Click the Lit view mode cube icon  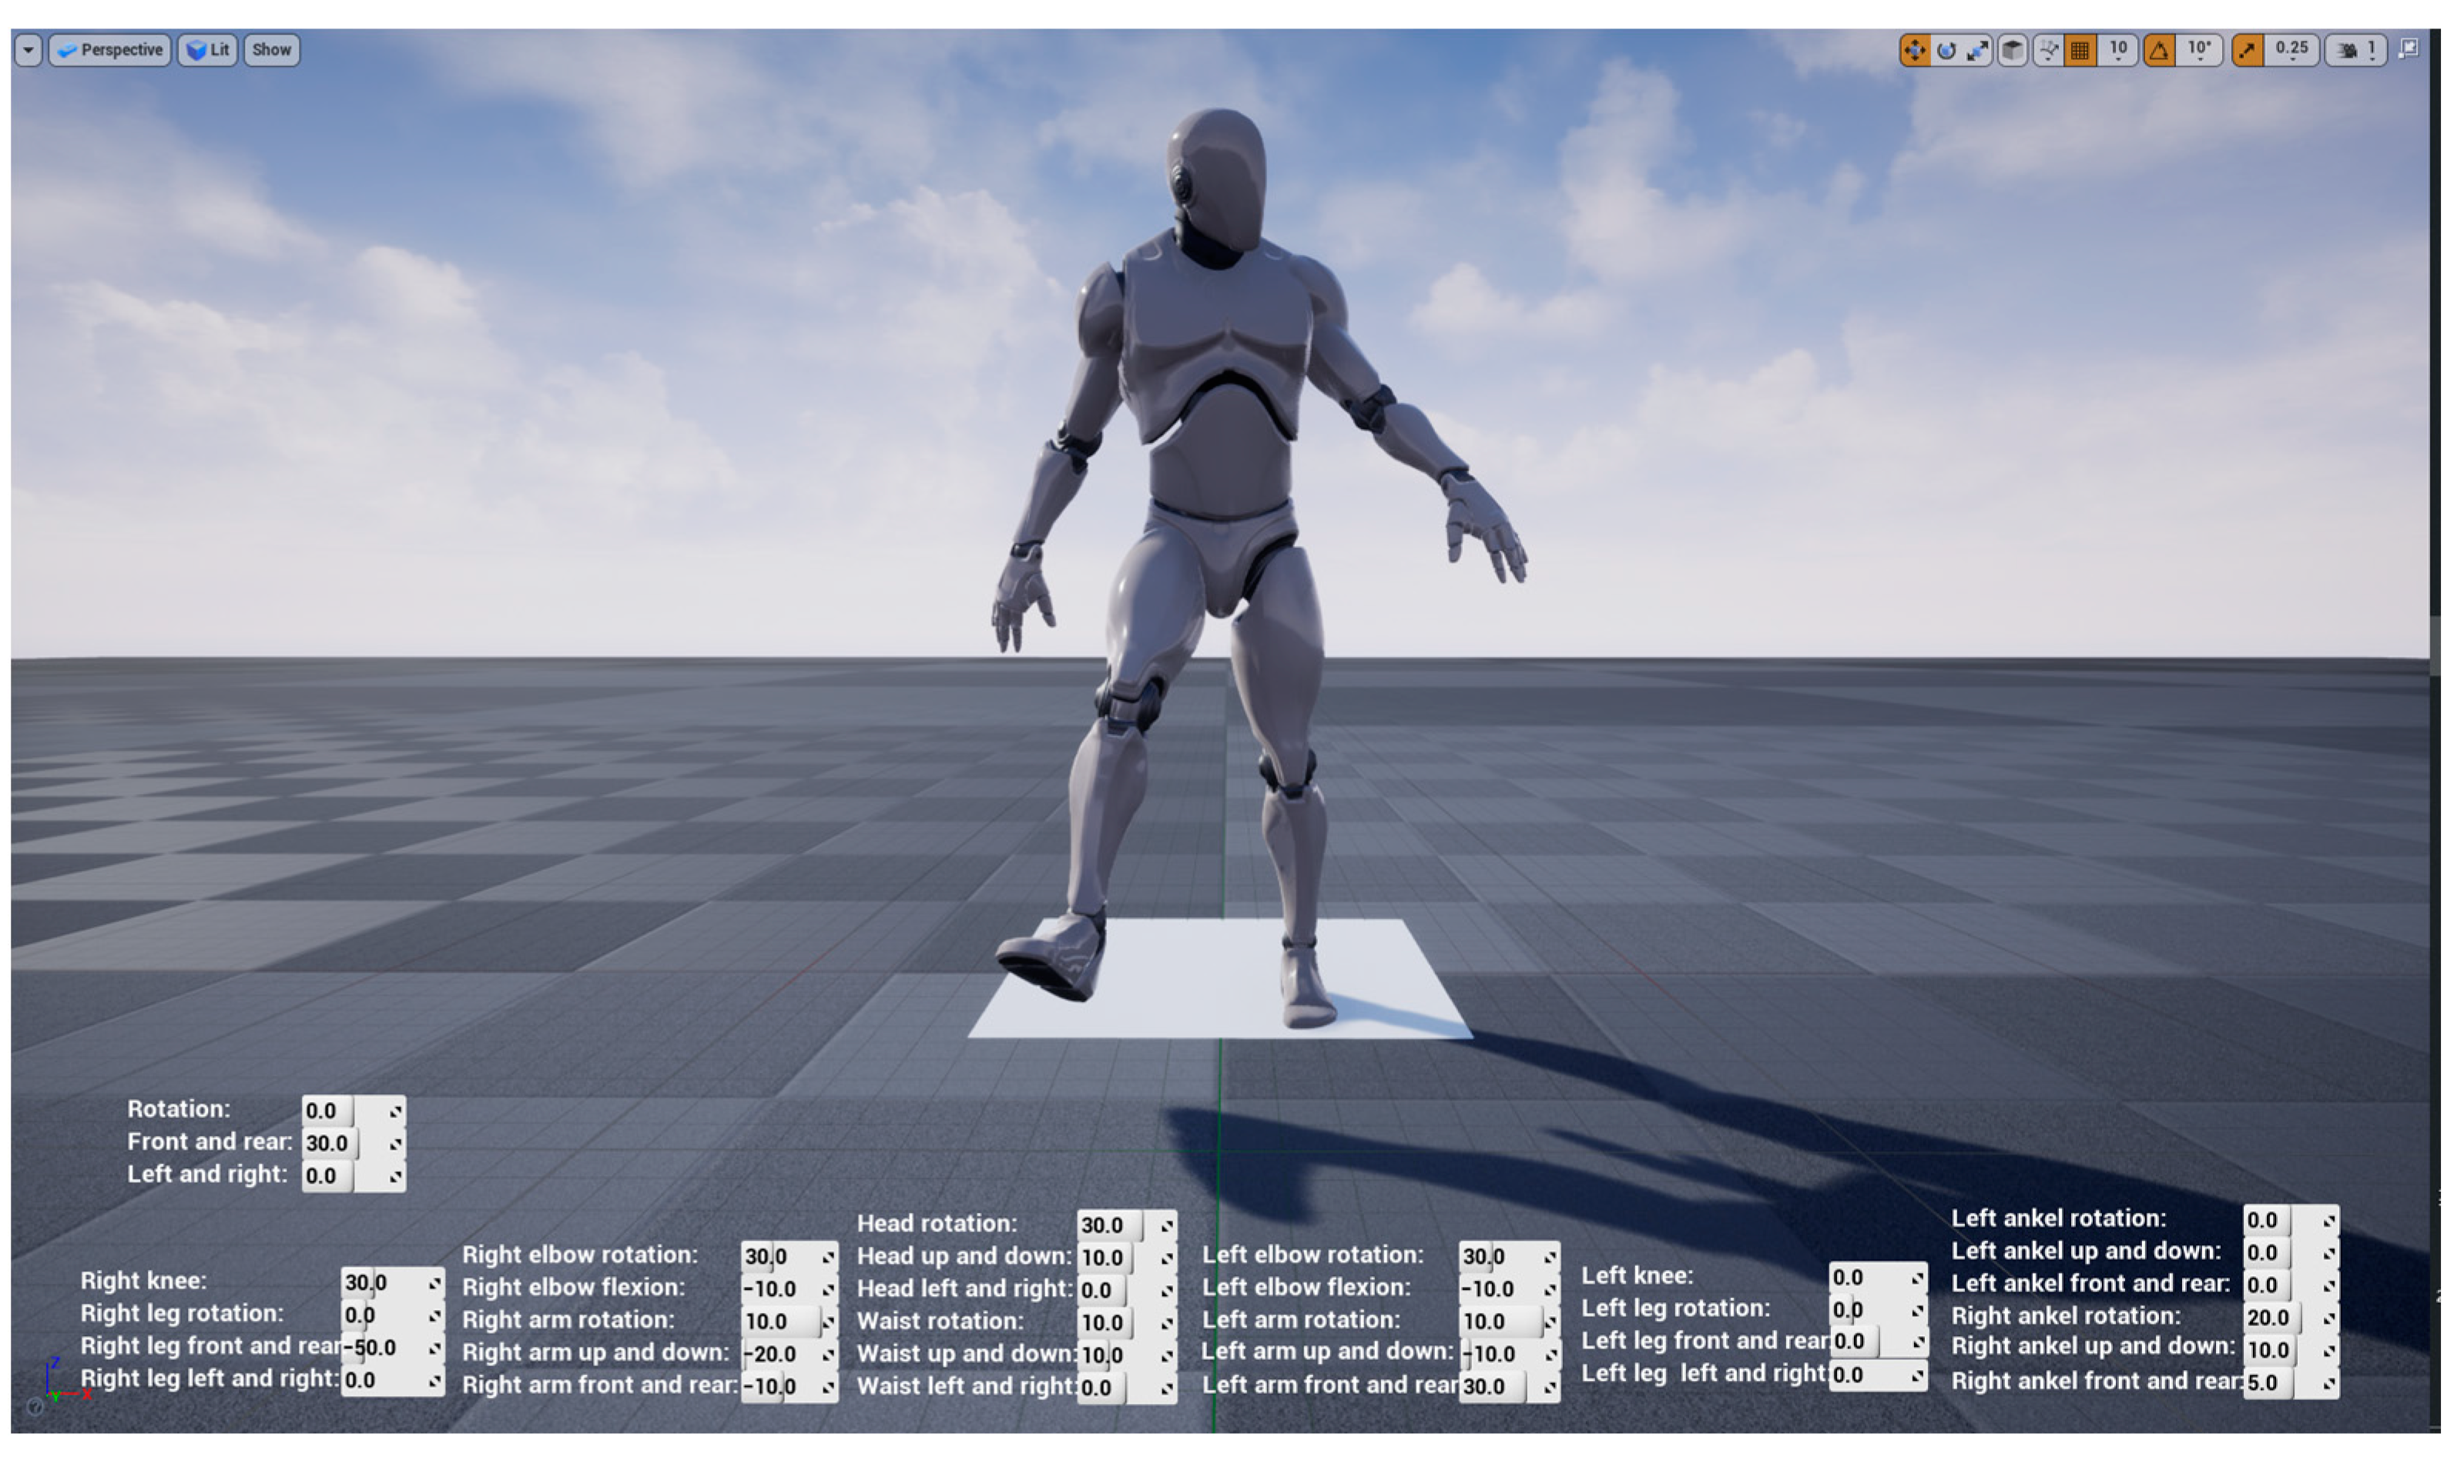[x=196, y=50]
